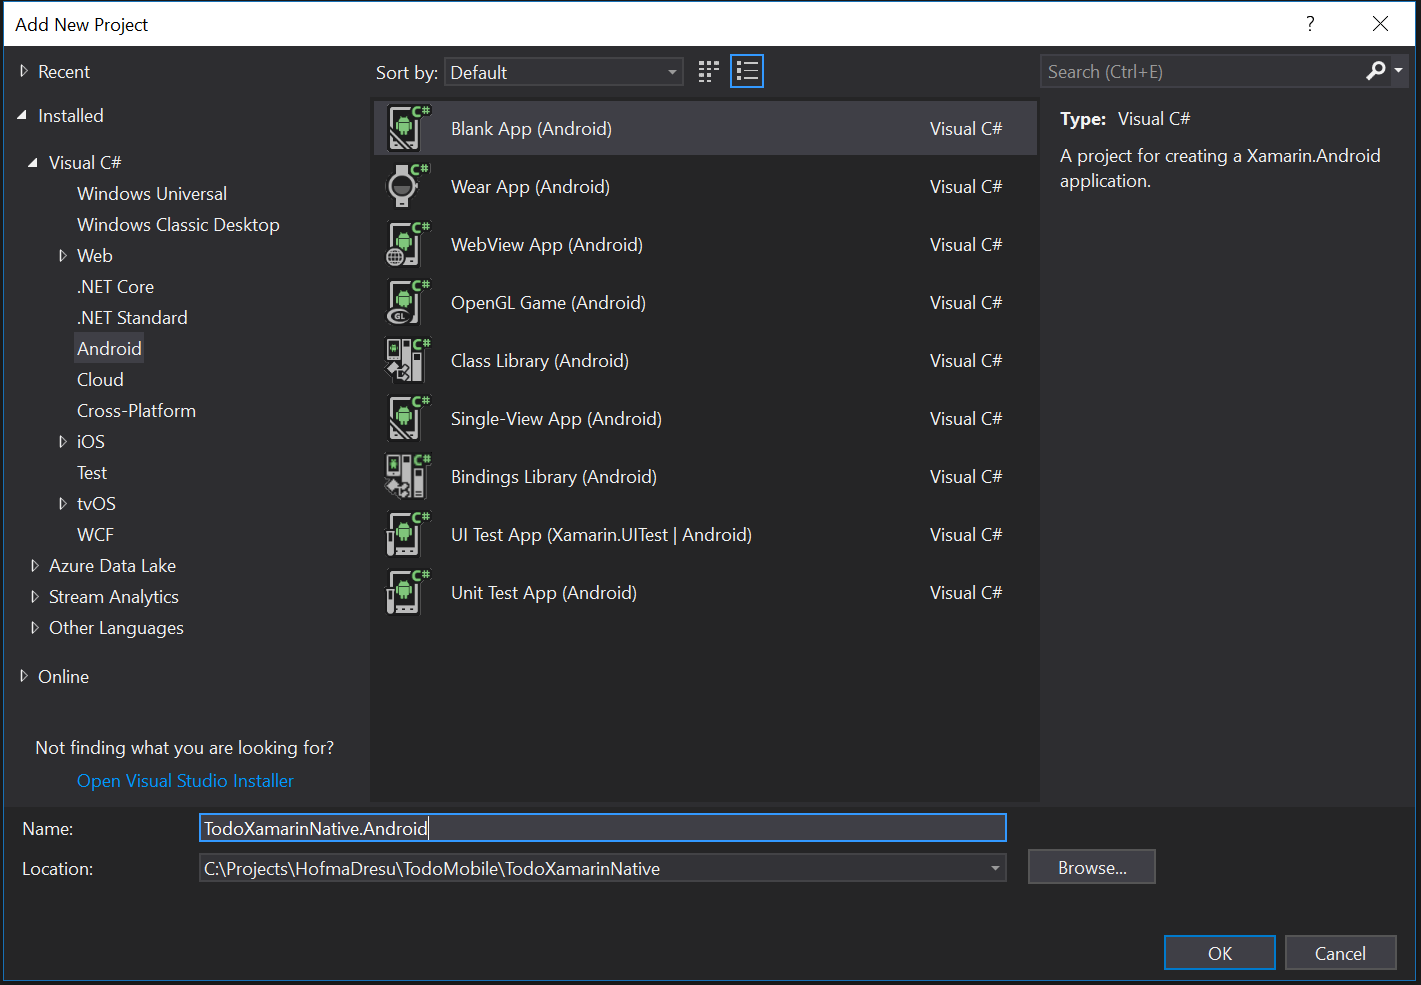Select the Test category
This screenshot has height=985, width=1421.
[92, 473]
